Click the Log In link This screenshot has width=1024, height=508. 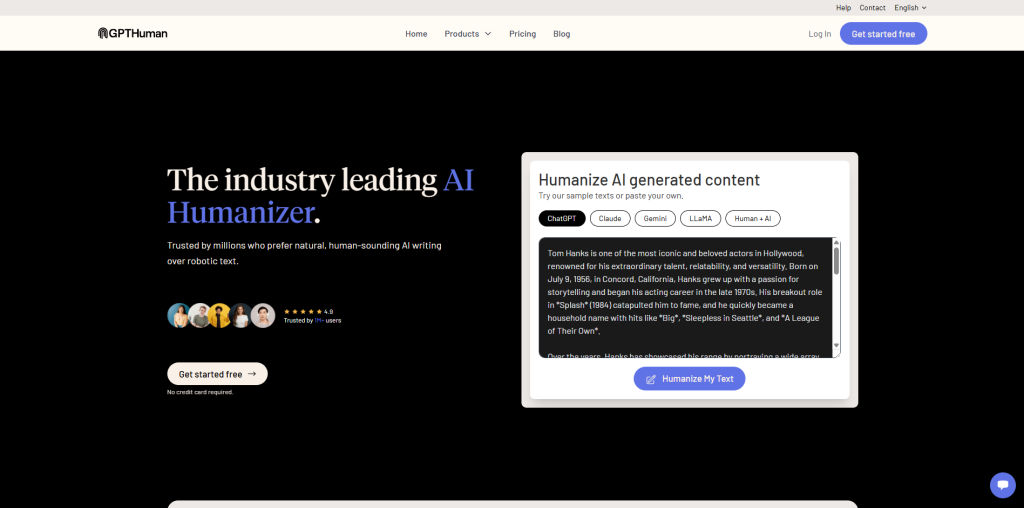(x=820, y=34)
